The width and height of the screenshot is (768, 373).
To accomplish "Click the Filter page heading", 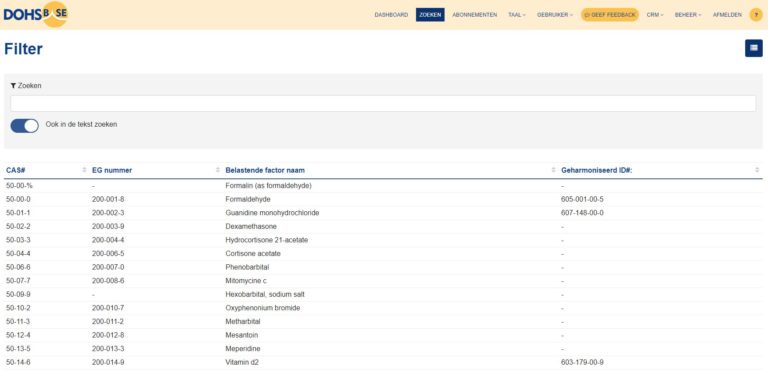I will 23,49.
